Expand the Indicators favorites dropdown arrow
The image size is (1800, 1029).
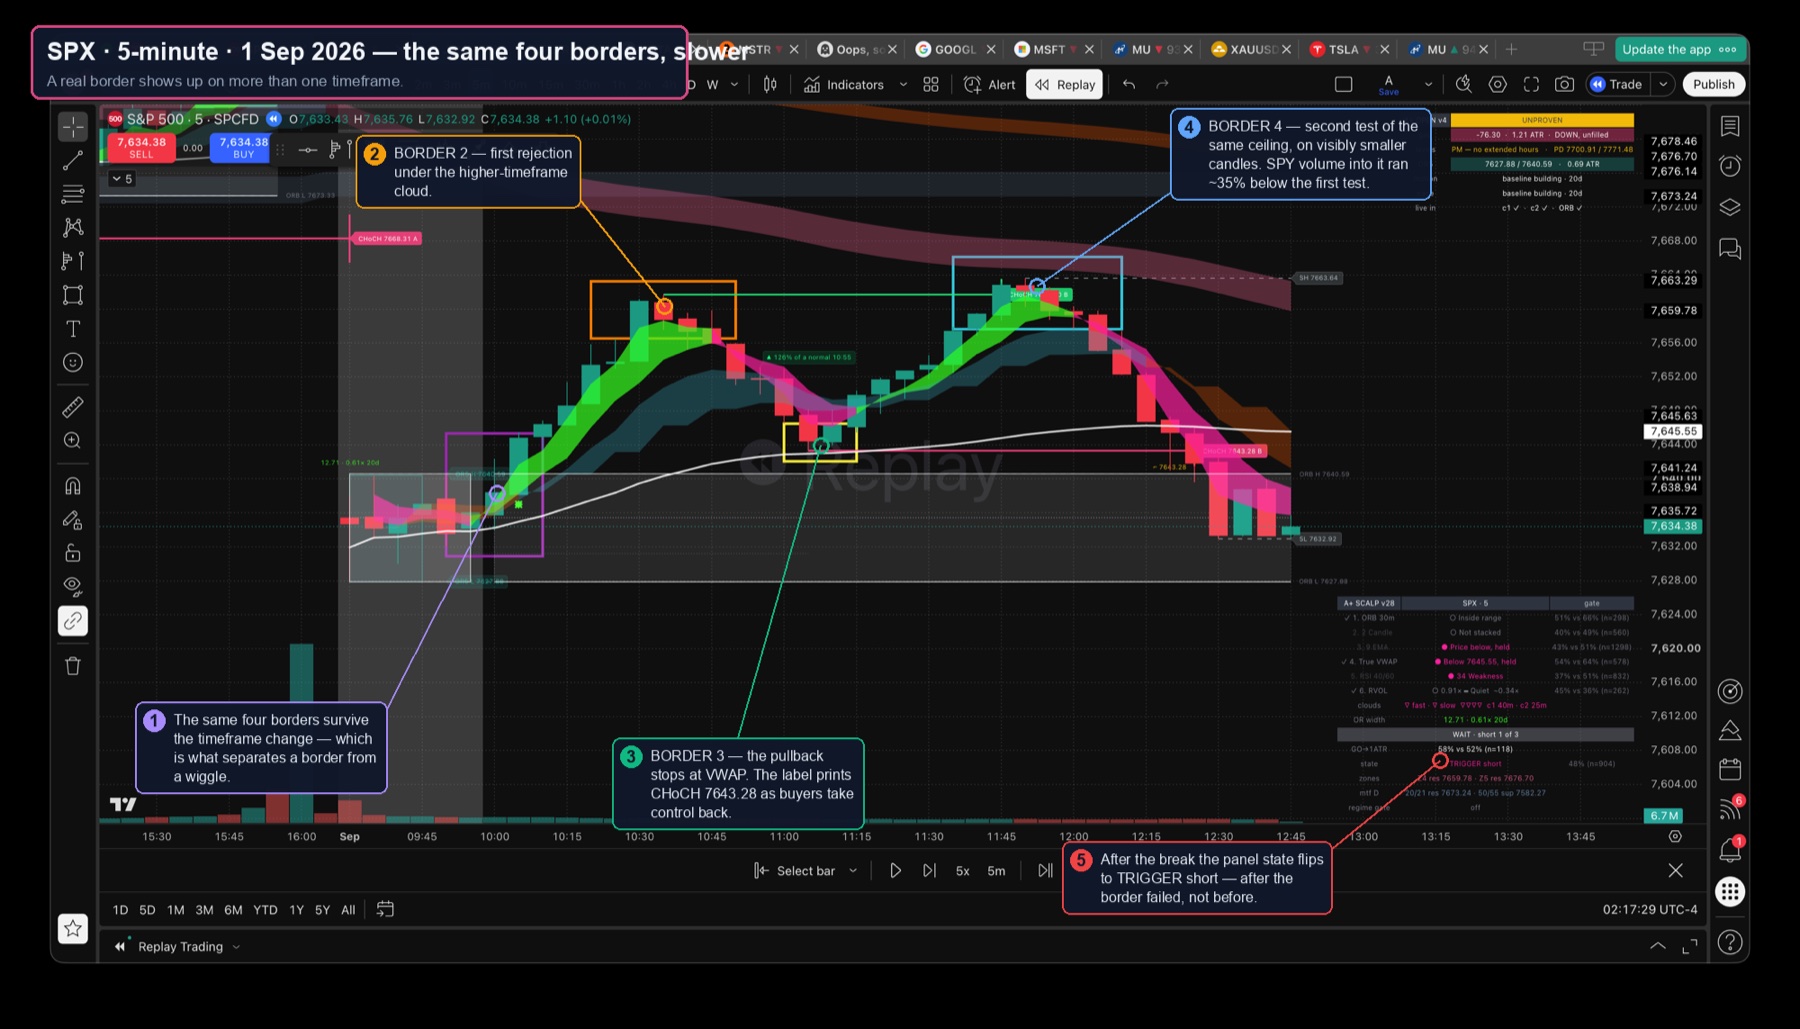coord(903,85)
